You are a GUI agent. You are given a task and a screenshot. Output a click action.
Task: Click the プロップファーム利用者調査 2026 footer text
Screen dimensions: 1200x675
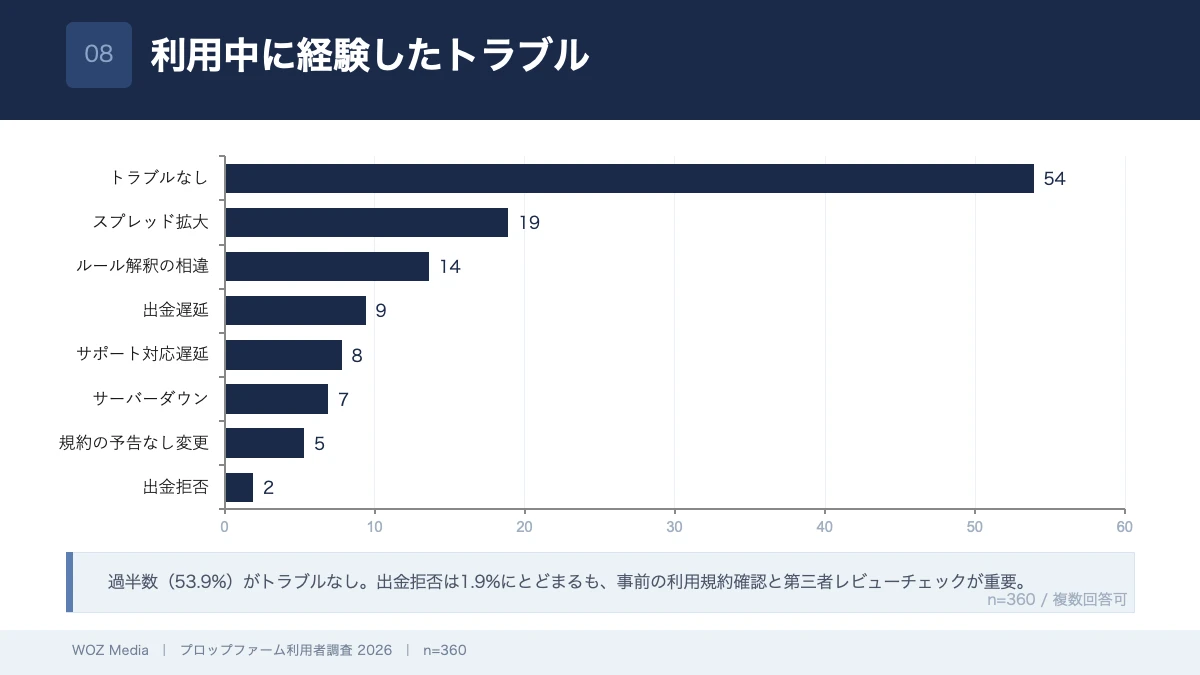(285, 650)
